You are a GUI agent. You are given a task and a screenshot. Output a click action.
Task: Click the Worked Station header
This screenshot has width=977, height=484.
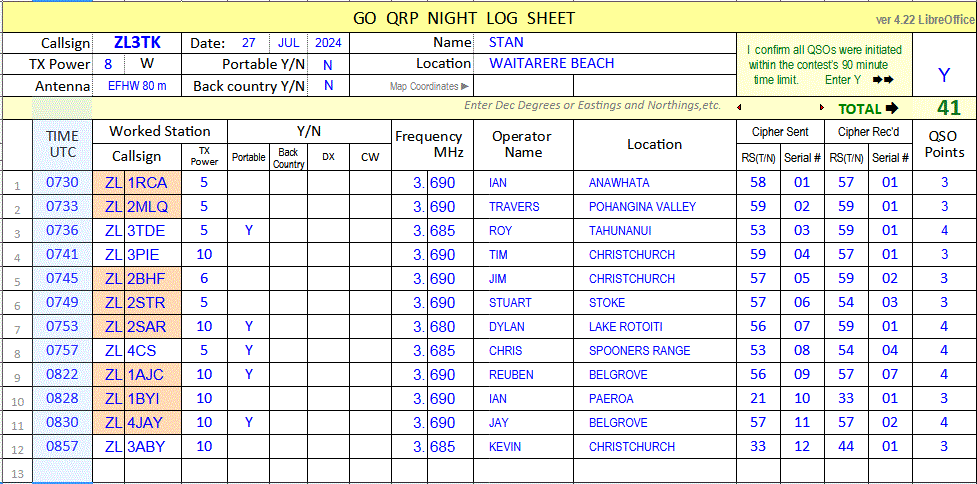pos(160,131)
